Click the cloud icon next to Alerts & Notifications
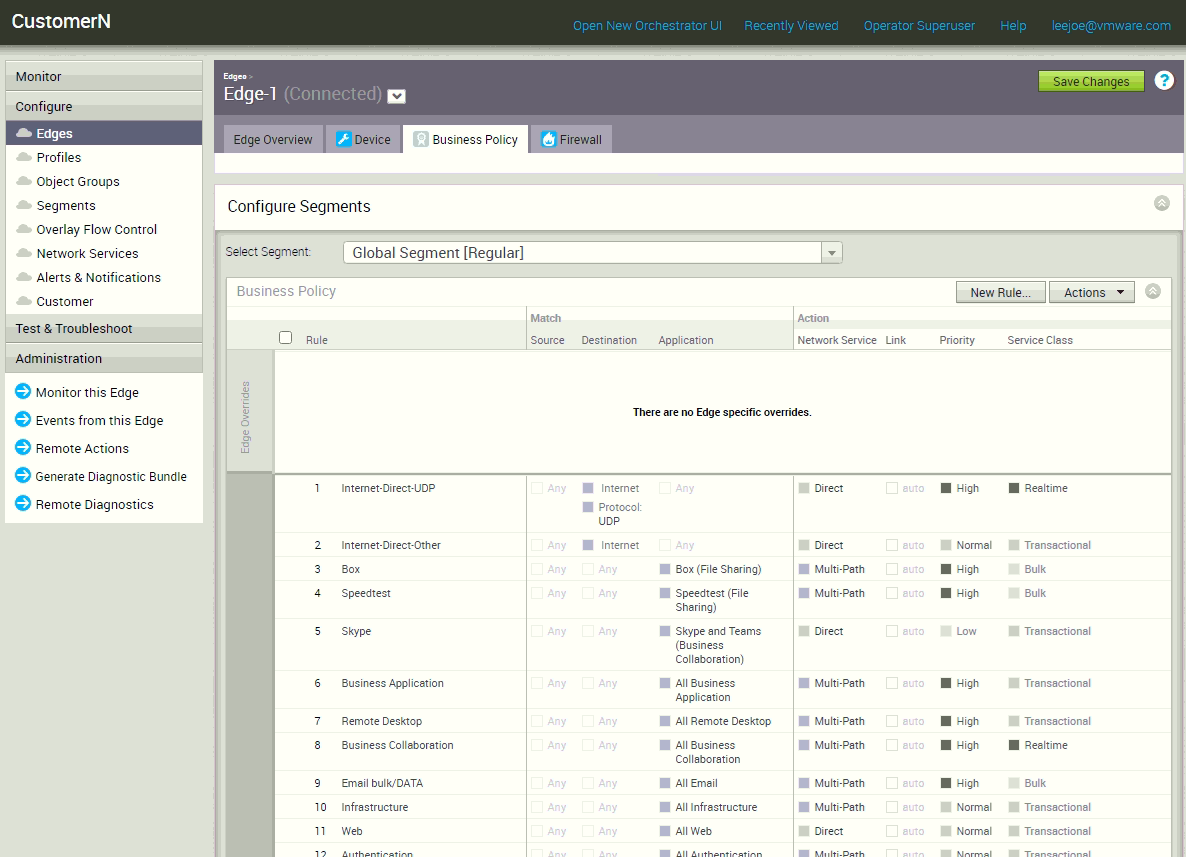This screenshot has height=857, width=1186. click(x=24, y=277)
